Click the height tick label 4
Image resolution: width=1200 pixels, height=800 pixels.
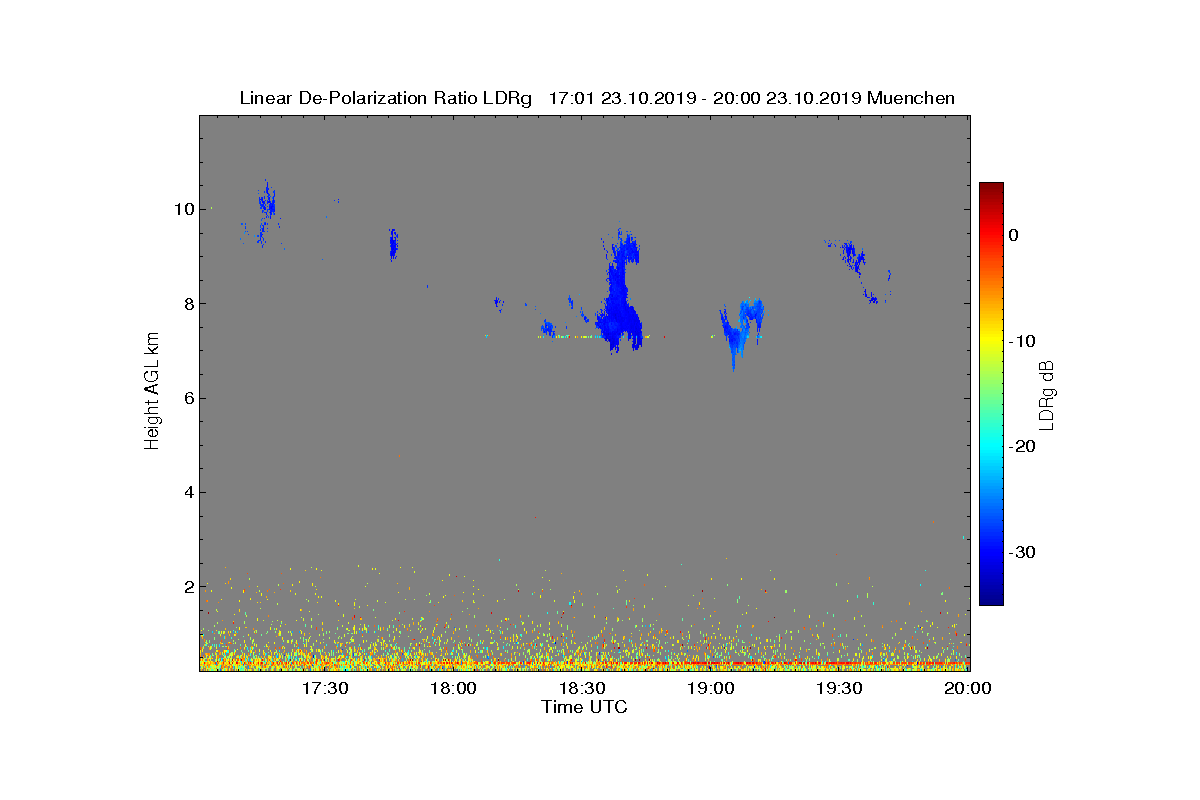click(x=187, y=492)
